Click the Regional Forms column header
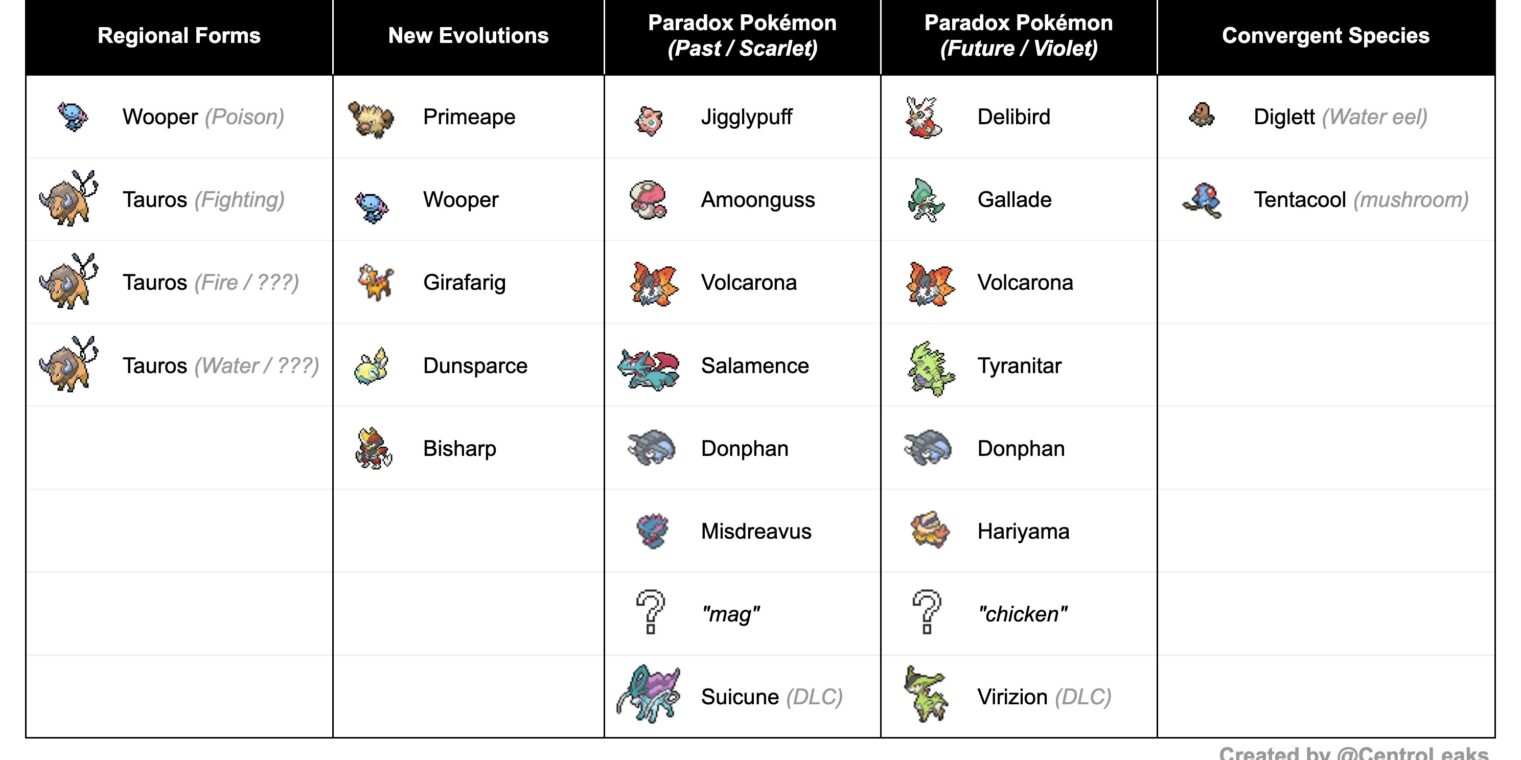Viewport: 1521px width, 760px height. pyautogui.click(x=179, y=36)
